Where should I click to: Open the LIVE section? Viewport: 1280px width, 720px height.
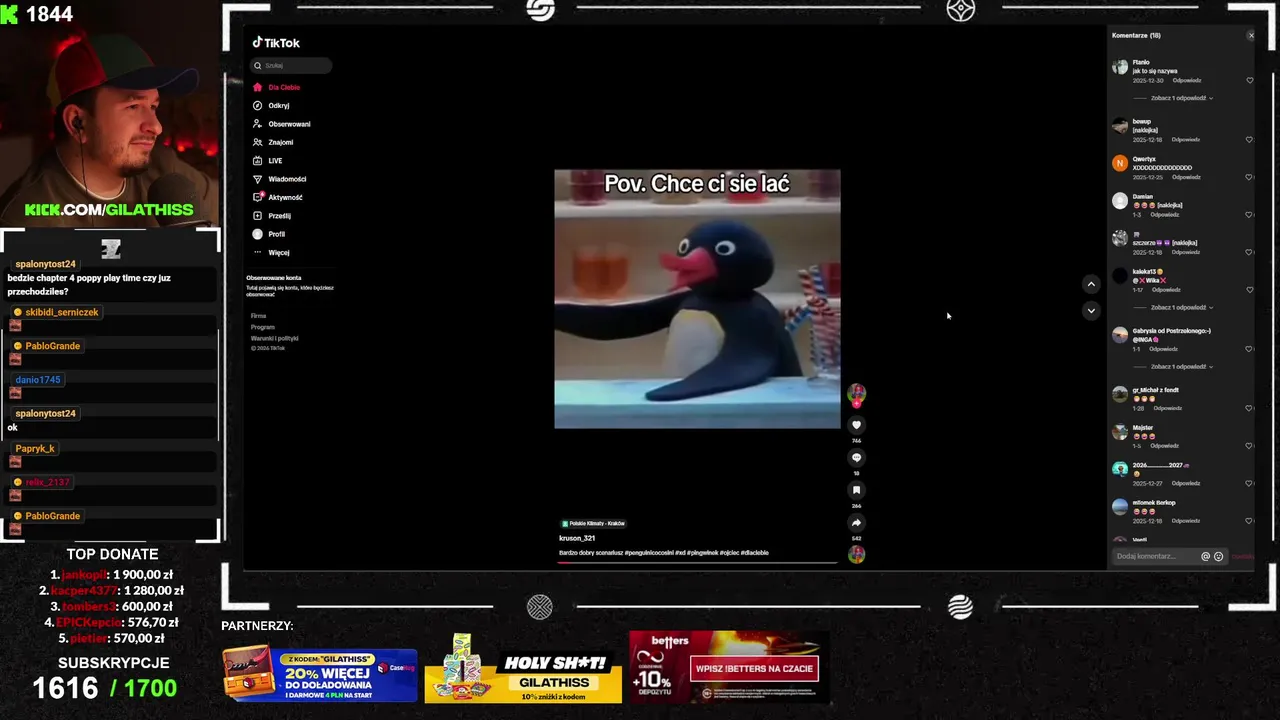coord(267,160)
